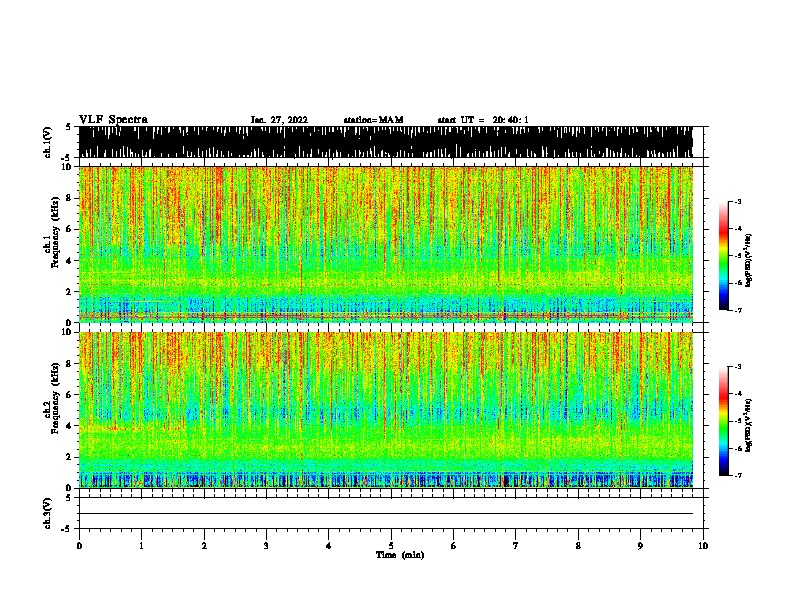Click time axis tick label '8'
This screenshot has width=792, height=612.
[x=578, y=546]
